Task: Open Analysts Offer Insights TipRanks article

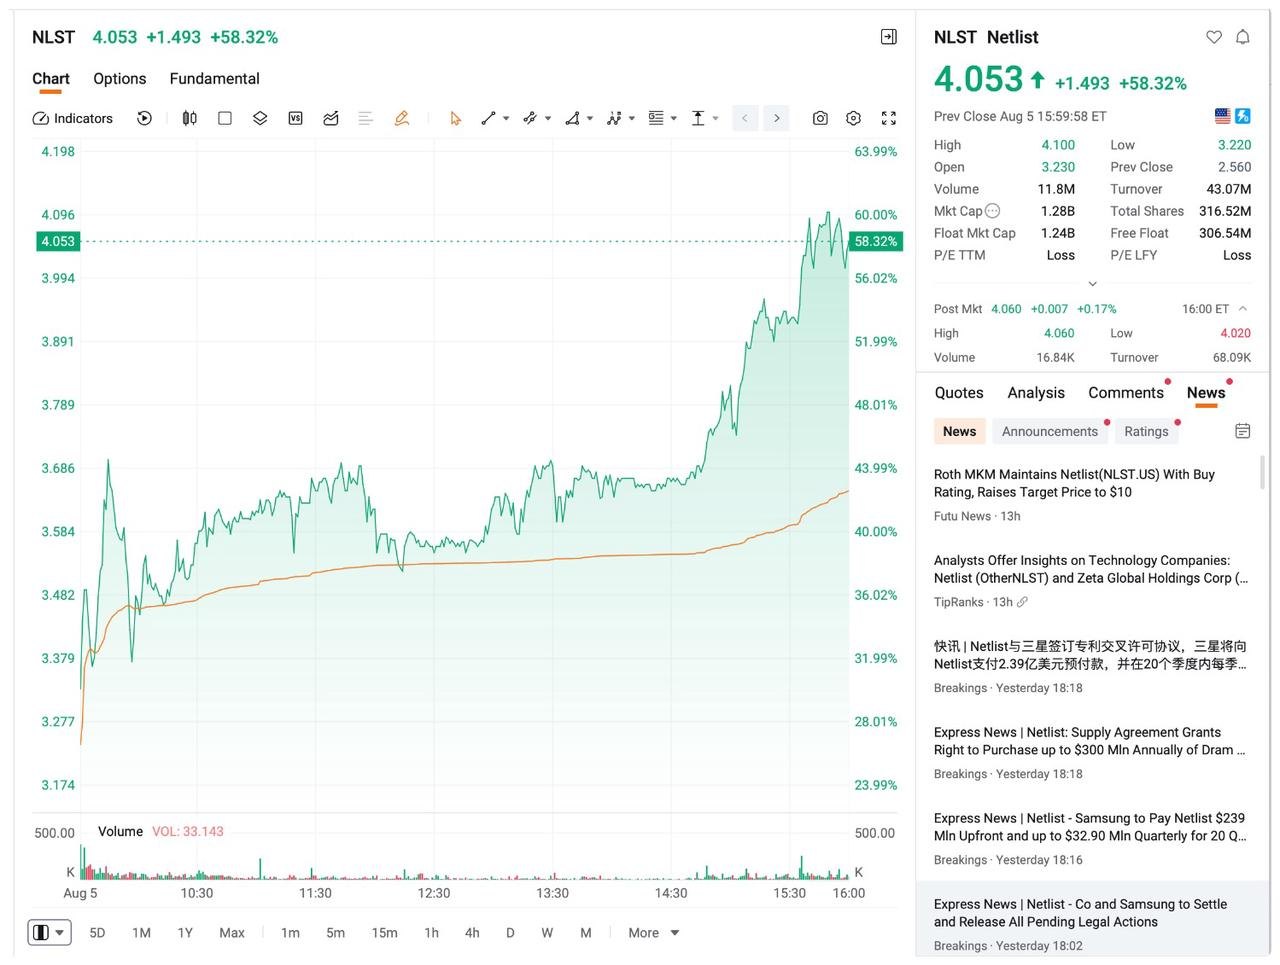Action: click(x=1090, y=581)
